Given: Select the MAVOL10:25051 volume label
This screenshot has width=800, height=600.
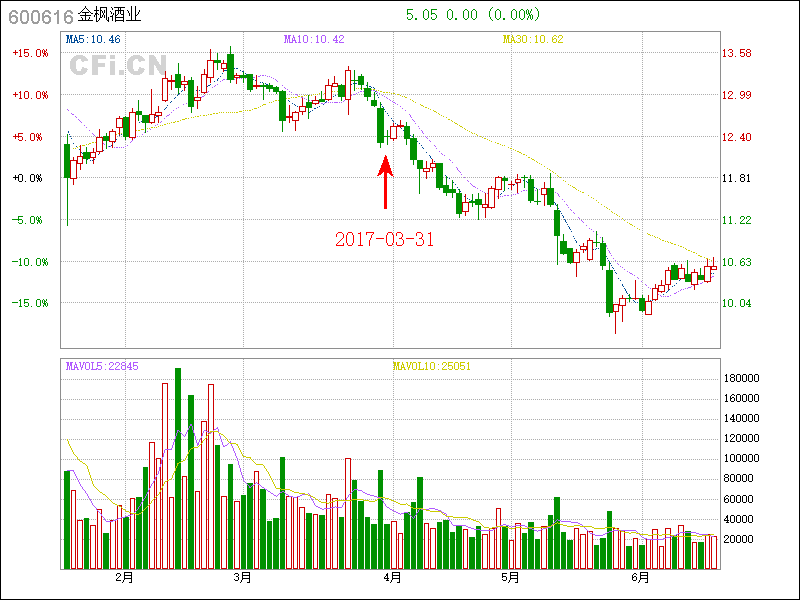Looking at the screenshot, I should (431, 366).
